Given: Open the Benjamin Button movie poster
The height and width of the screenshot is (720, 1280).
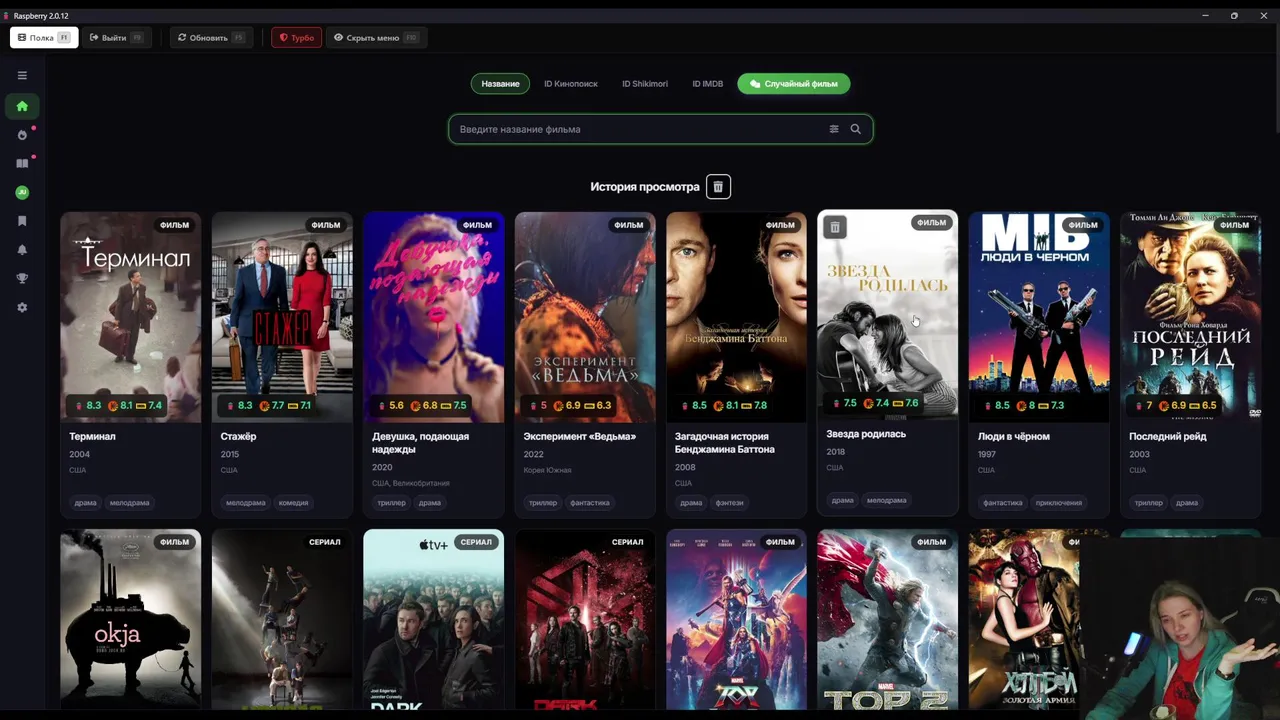Looking at the screenshot, I should coord(737,317).
